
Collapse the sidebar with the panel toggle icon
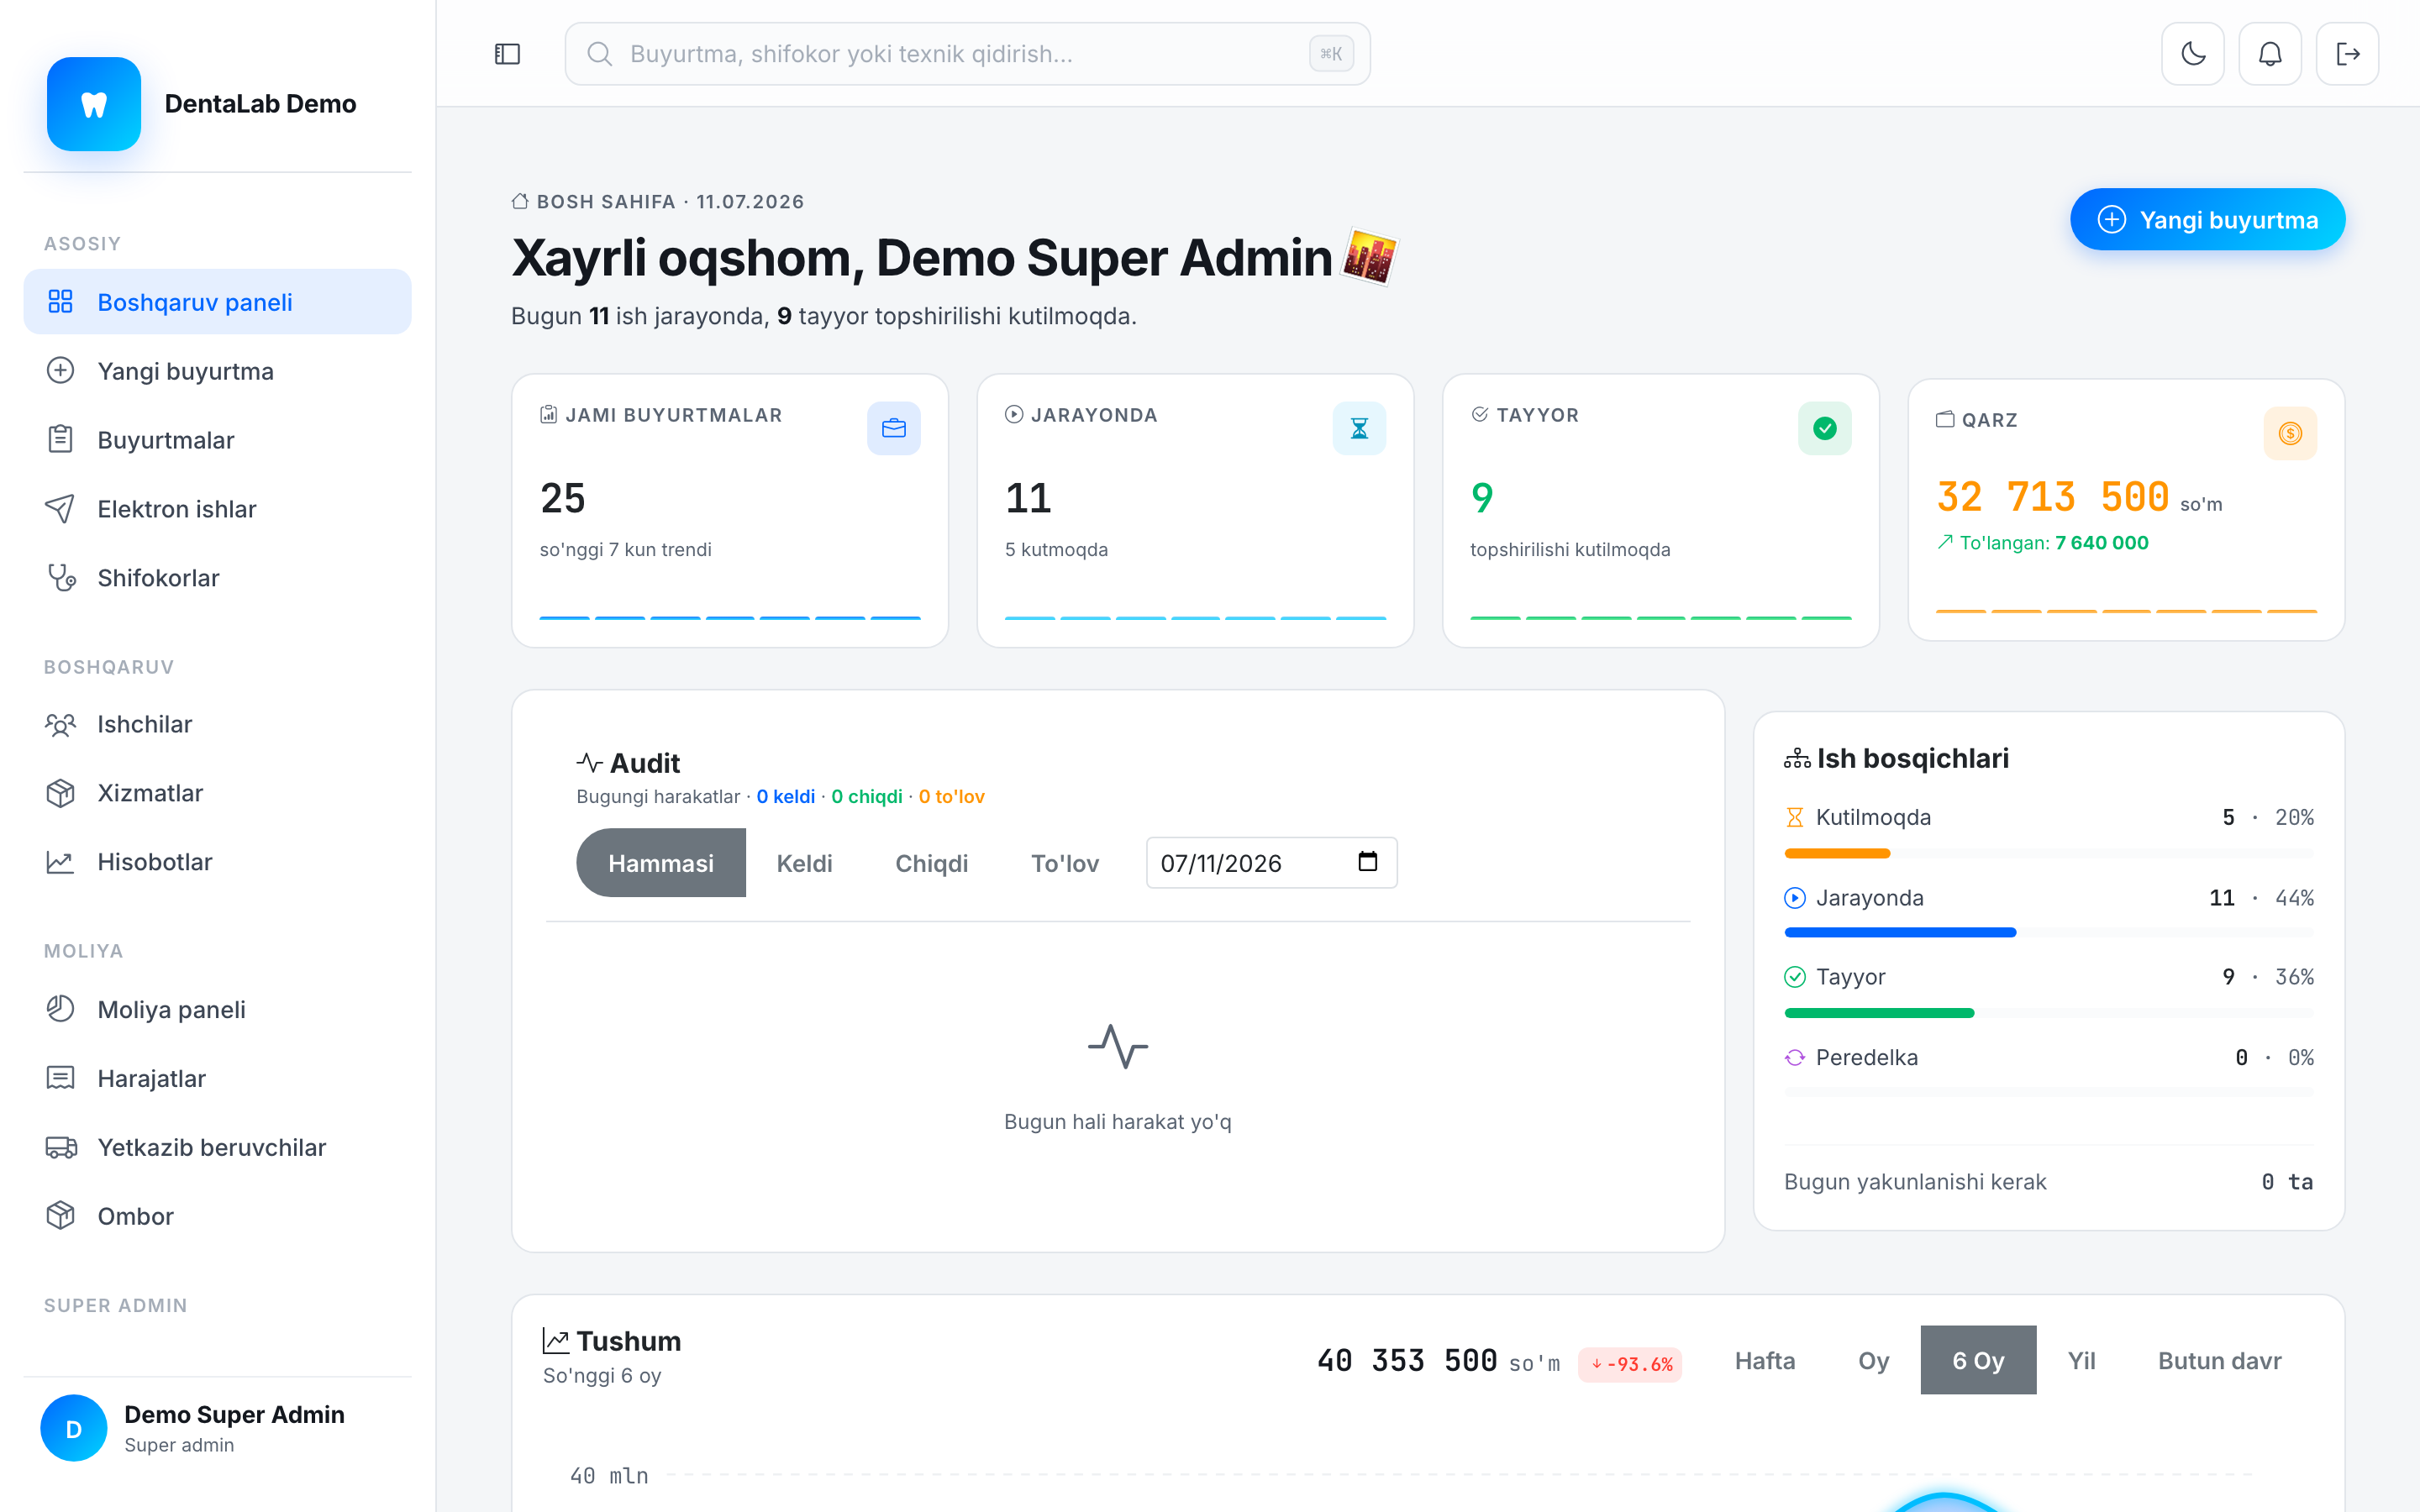click(x=508, y=54)
